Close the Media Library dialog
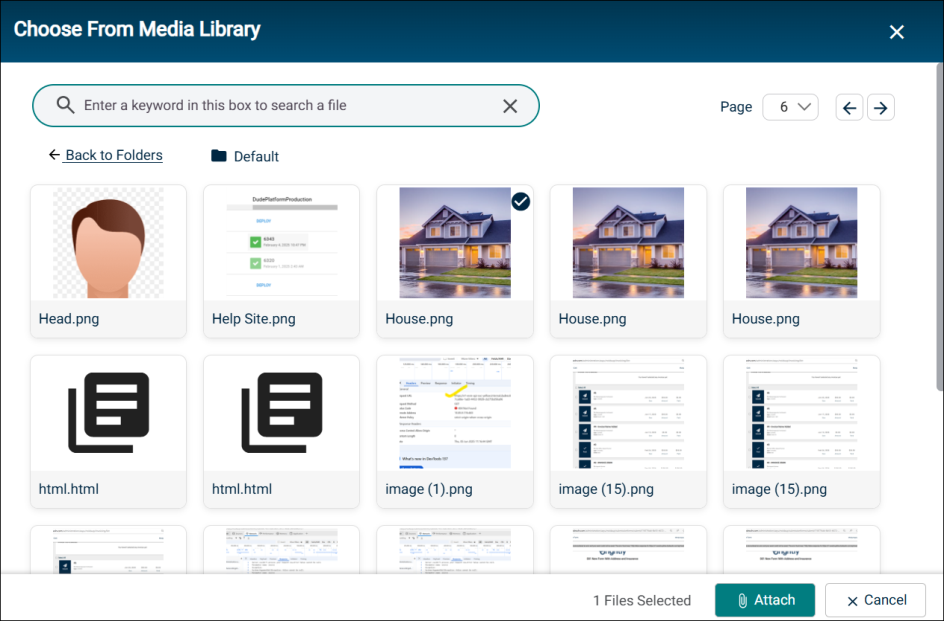Image resolution: width=944 pixels, height=621 pixels. tap(896, 32)
